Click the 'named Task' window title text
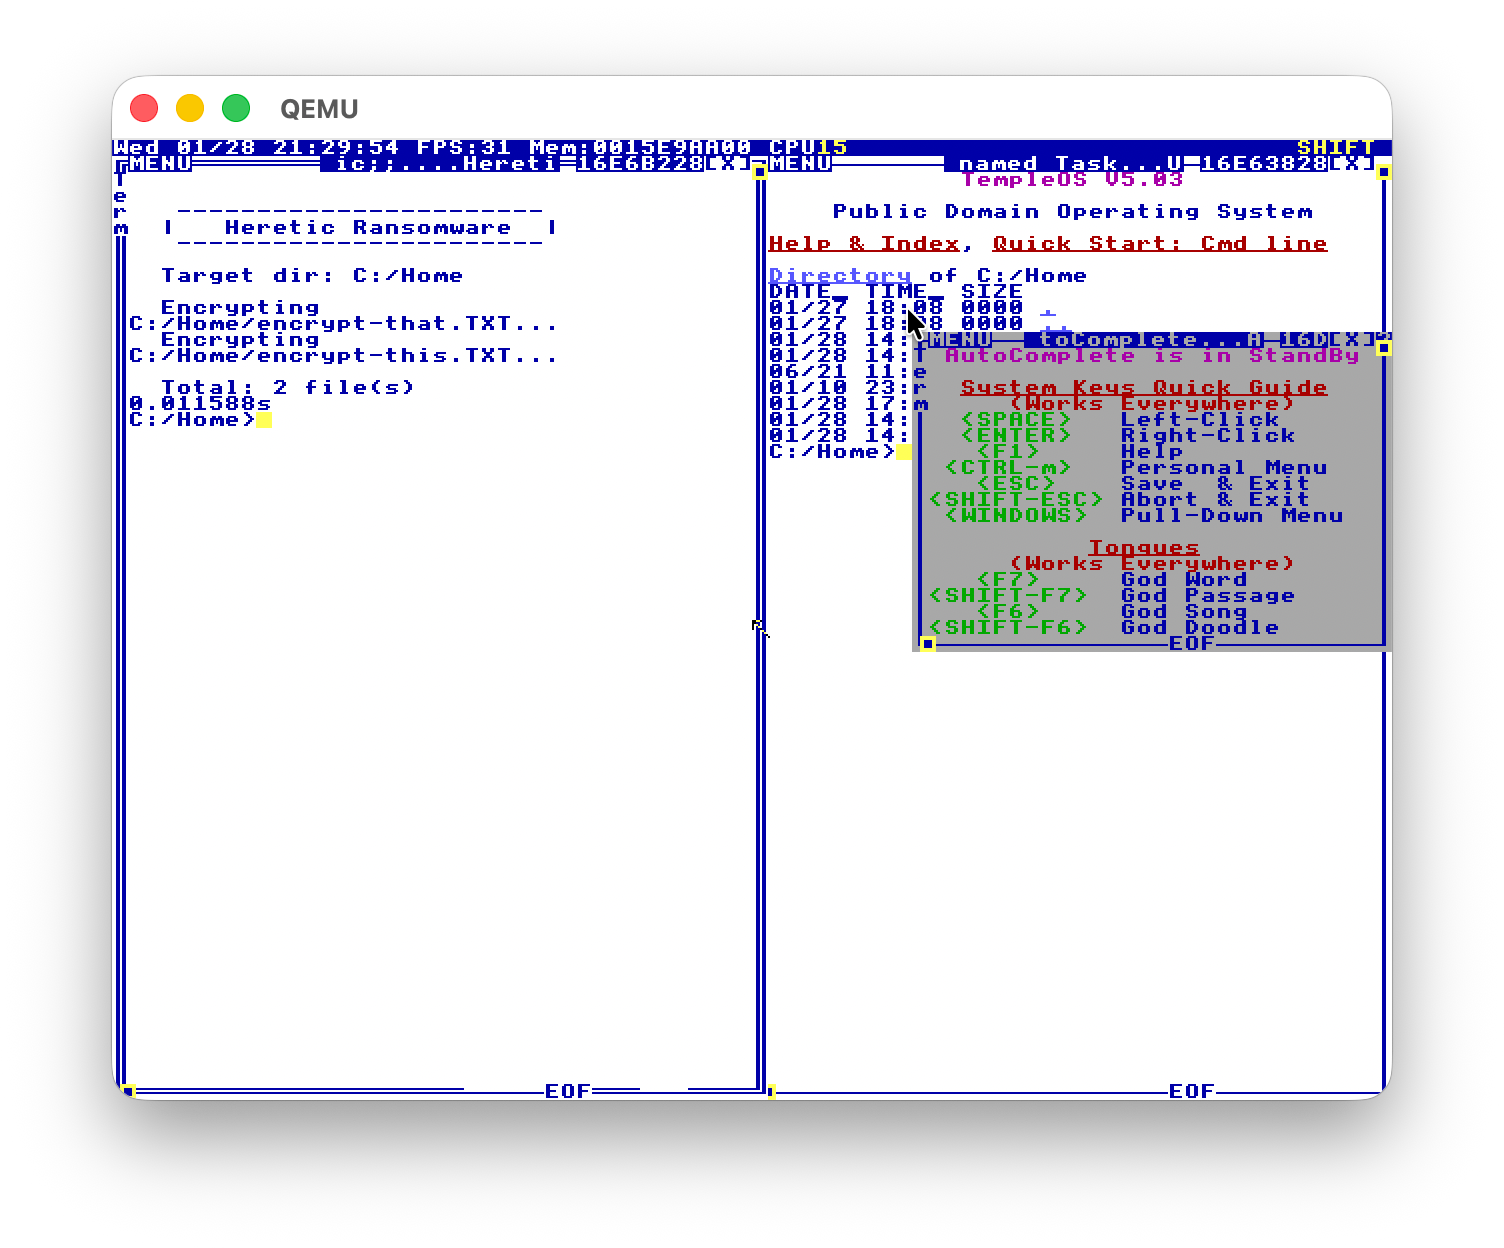Viewport: 1504px width, 1248px height. [x=1064, y=164]
